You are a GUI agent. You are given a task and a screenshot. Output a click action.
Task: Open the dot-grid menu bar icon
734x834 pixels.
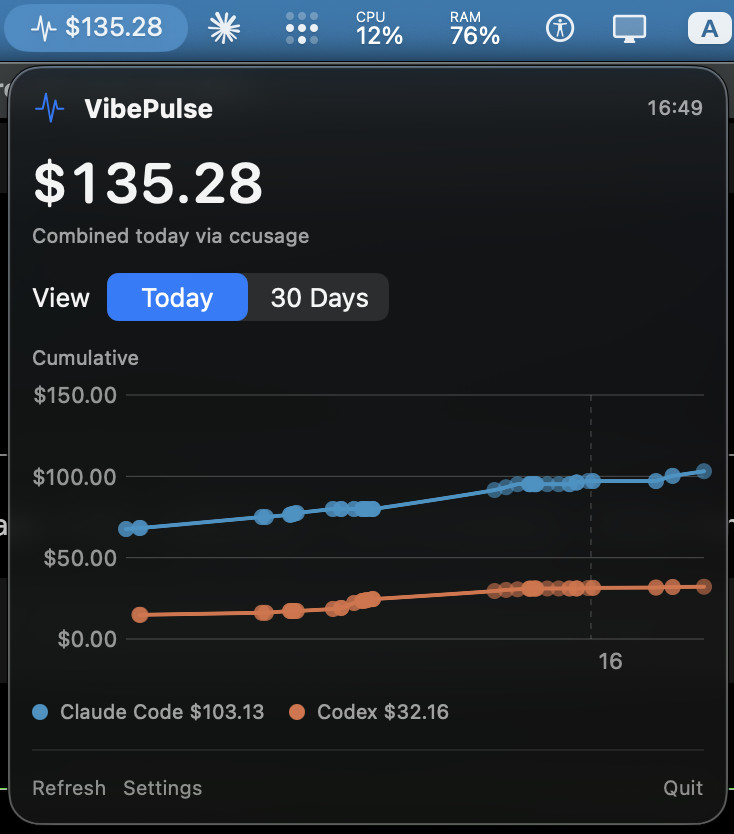pos(302,28)
